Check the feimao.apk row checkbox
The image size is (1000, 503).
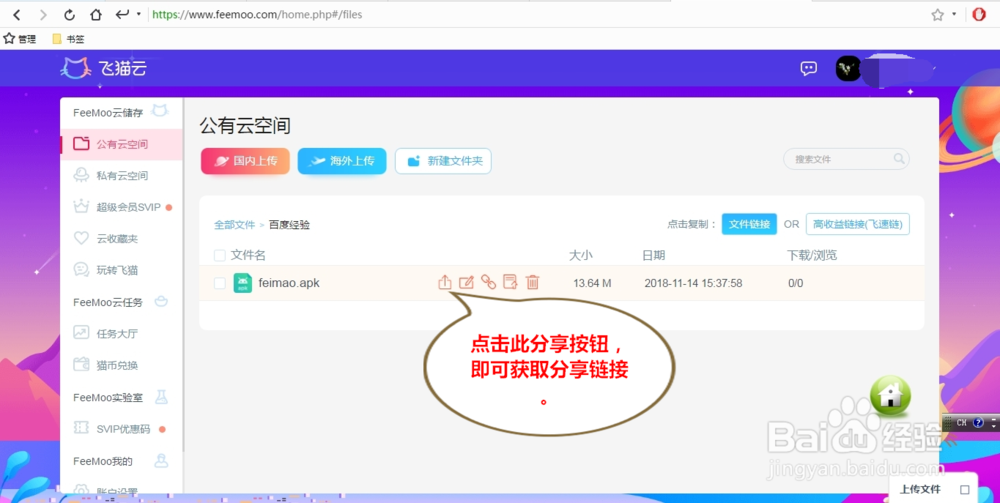pos(219,283)
